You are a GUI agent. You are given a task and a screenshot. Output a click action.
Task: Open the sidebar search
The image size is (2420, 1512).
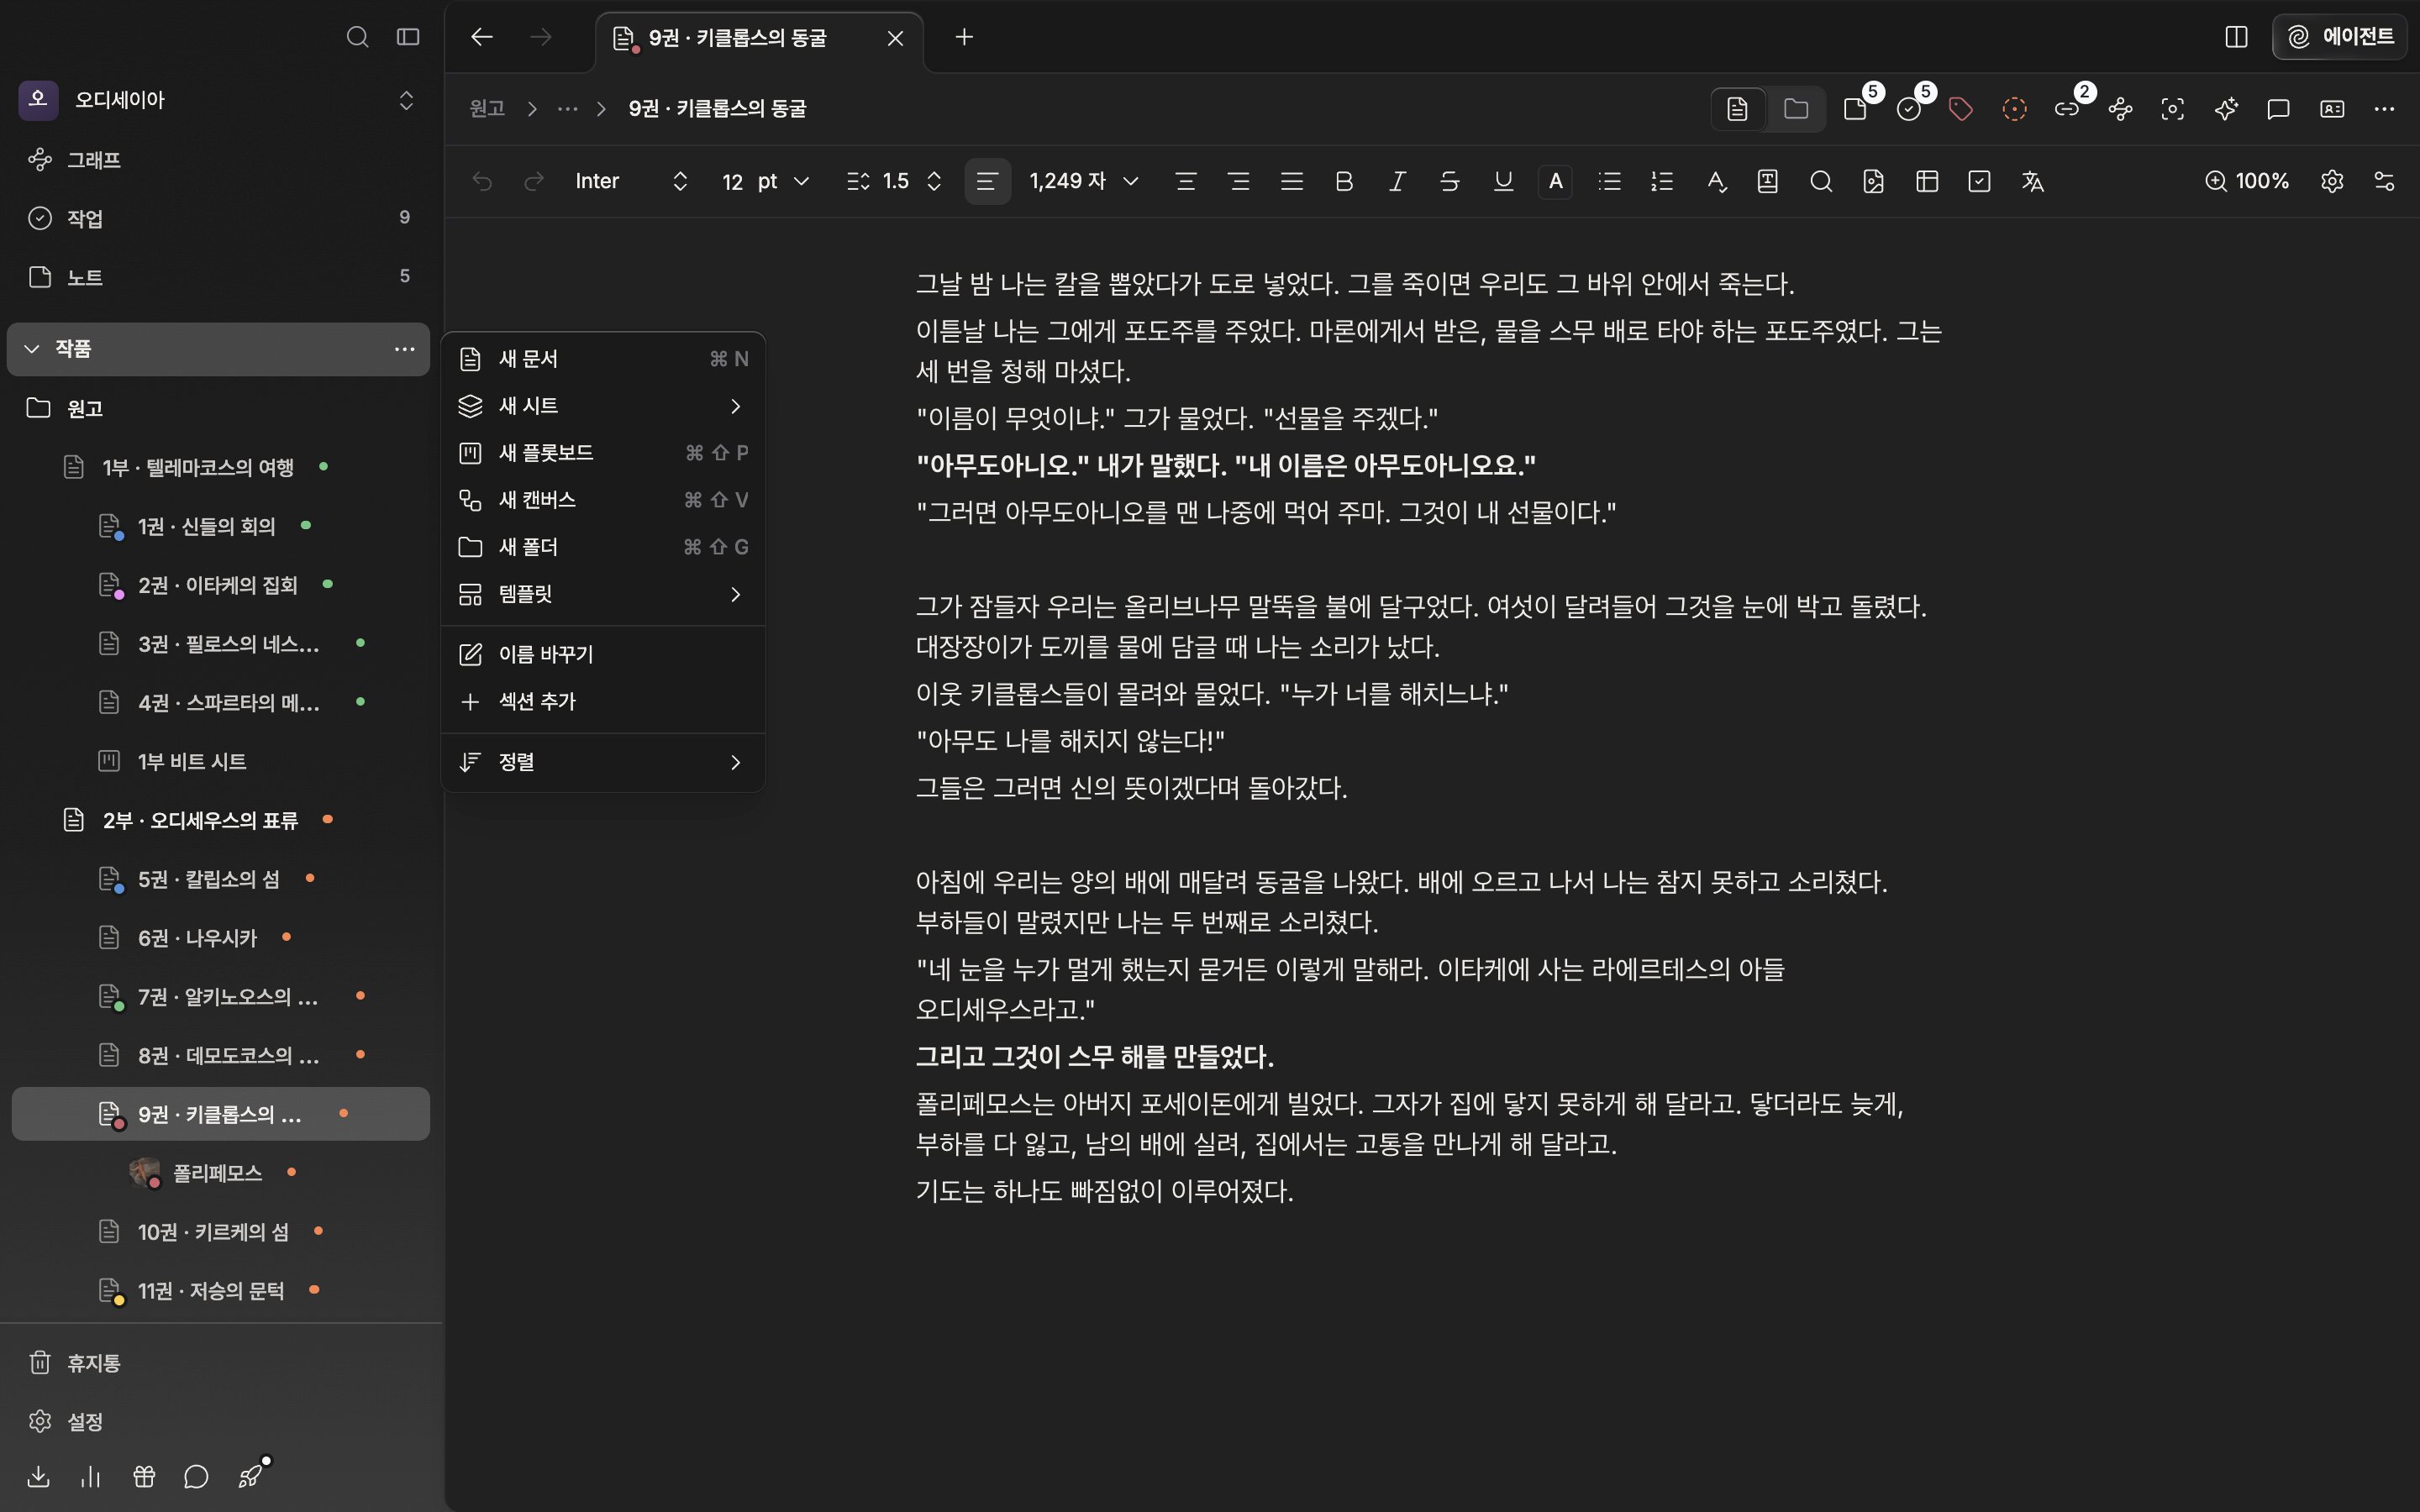(x=357, y=37)
